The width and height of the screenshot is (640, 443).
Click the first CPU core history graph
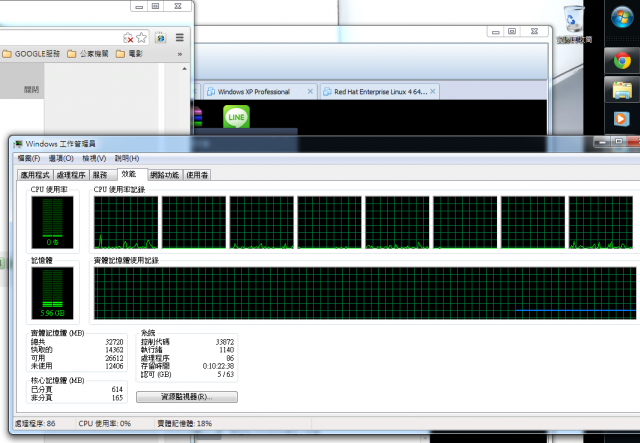[x=126, y=222]
